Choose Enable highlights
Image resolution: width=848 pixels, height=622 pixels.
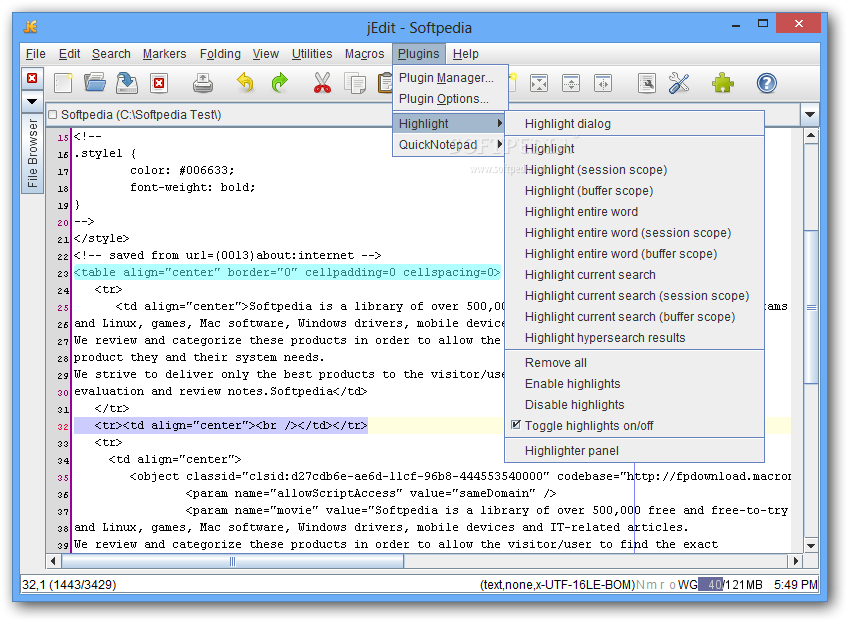coord(634,384)
